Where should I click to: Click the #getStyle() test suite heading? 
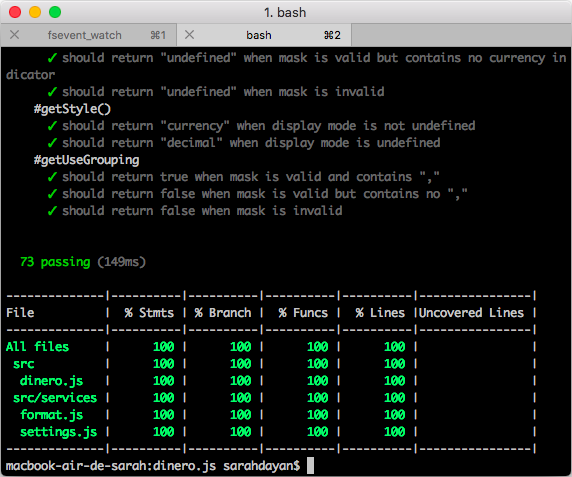point(72,109)
